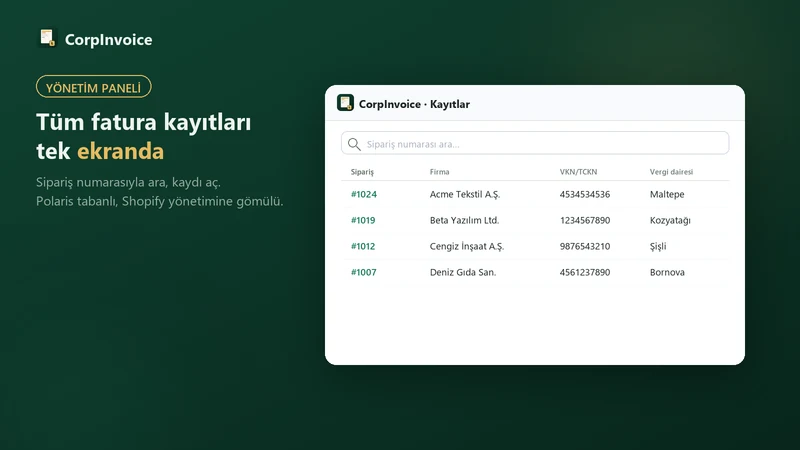Viewport: 800px width, 450px height.
Task: Click the CorpInvoice · Kayıtlar panel title
Action: point(414,104)
